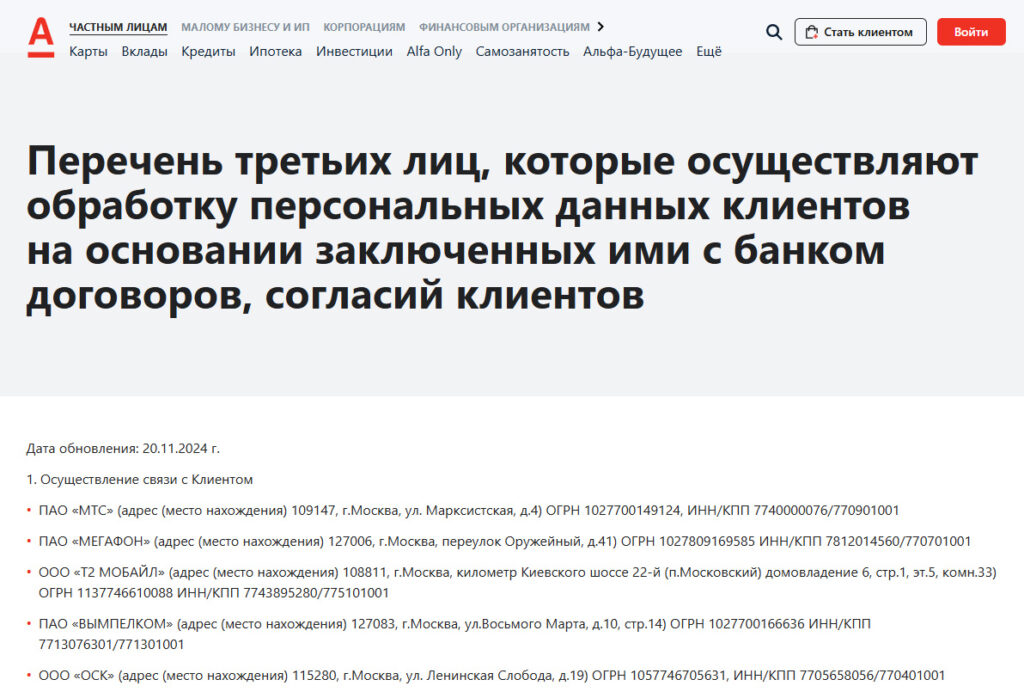Navigate to Кредиты
1024x698 pixels.
(208, 52)
